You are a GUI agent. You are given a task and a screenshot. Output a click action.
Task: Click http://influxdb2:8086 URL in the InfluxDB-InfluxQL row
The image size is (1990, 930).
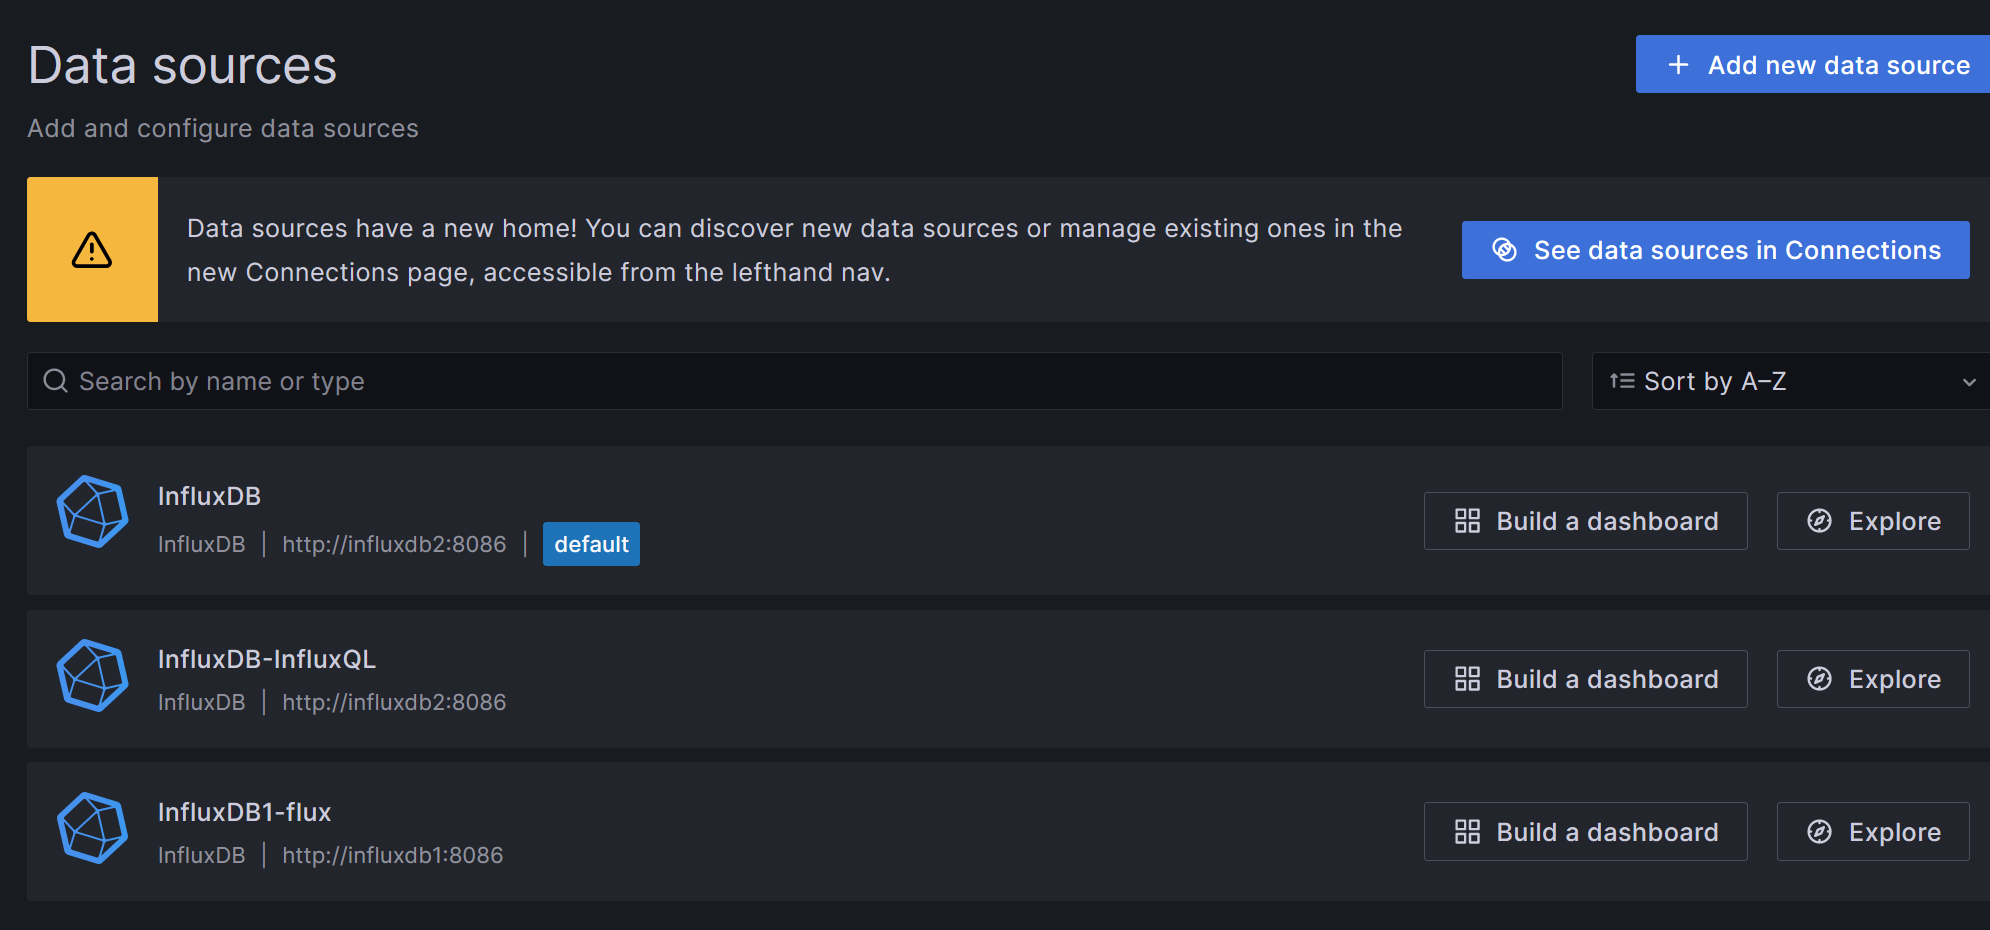[394, 702]
